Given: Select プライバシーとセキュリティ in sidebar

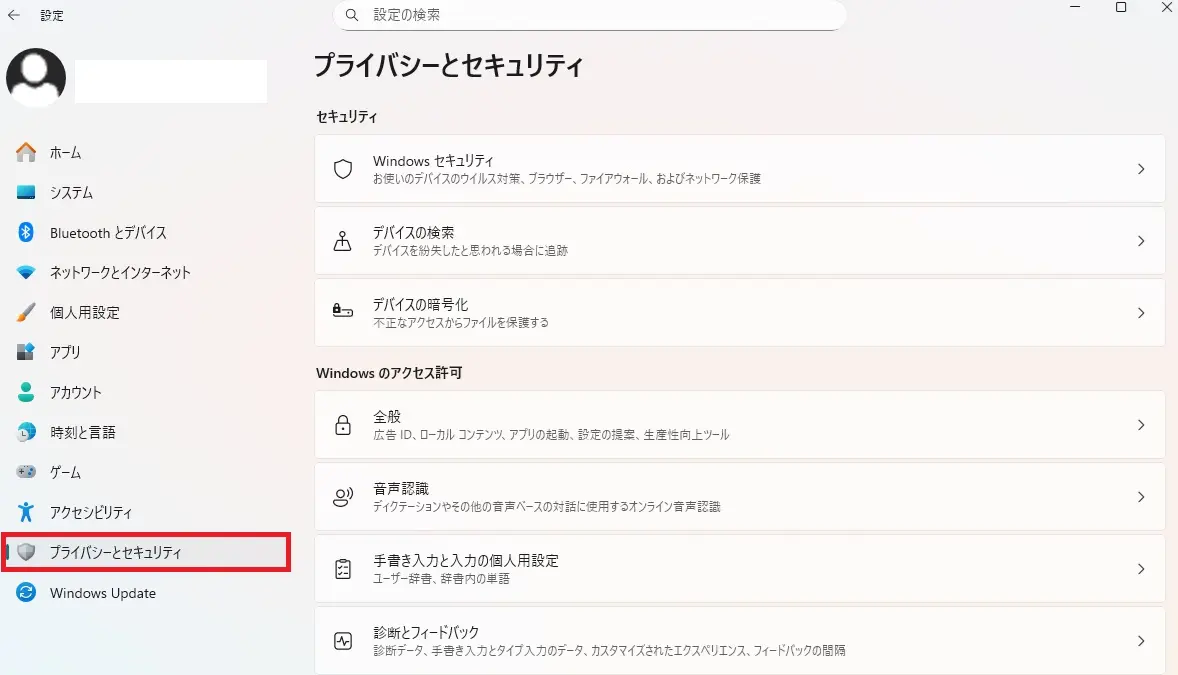Looking at the screenshot, I should (x=146, y=552).
